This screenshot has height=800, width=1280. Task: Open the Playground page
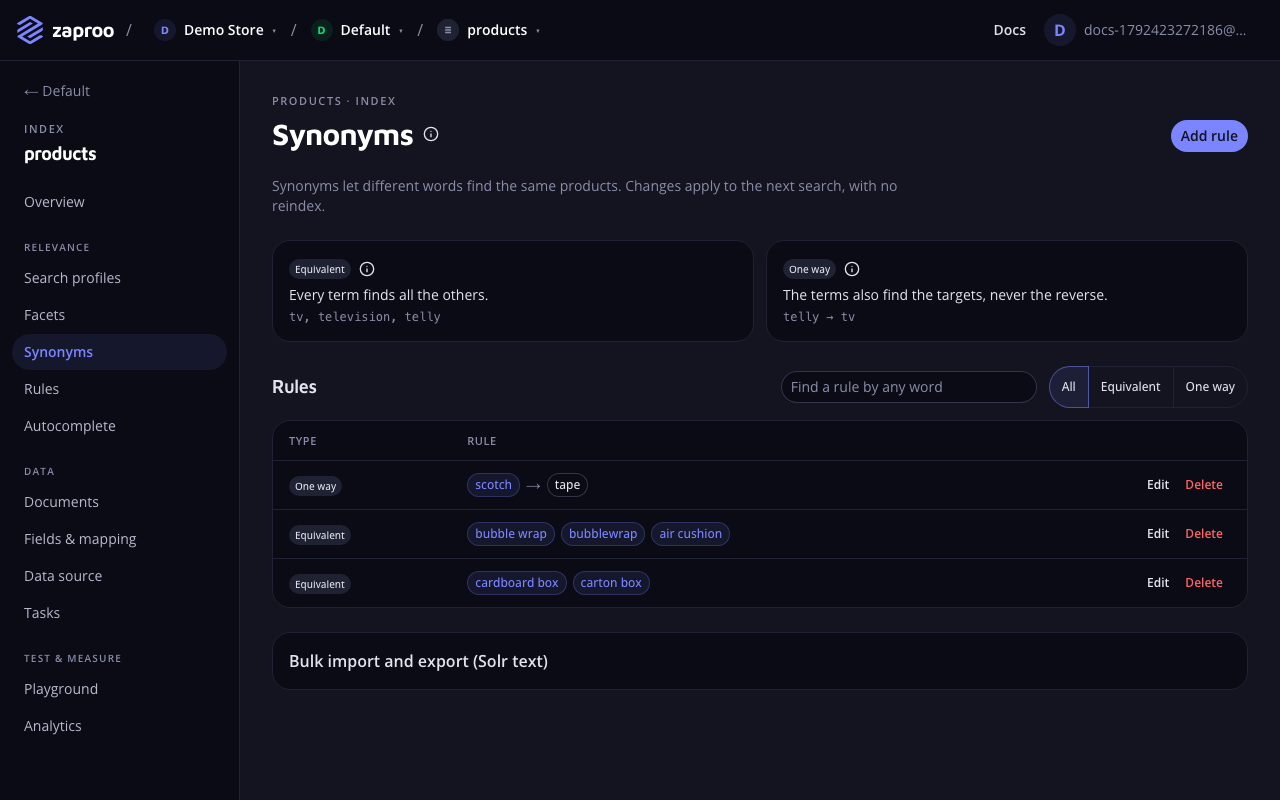click(x=119, y=689)
